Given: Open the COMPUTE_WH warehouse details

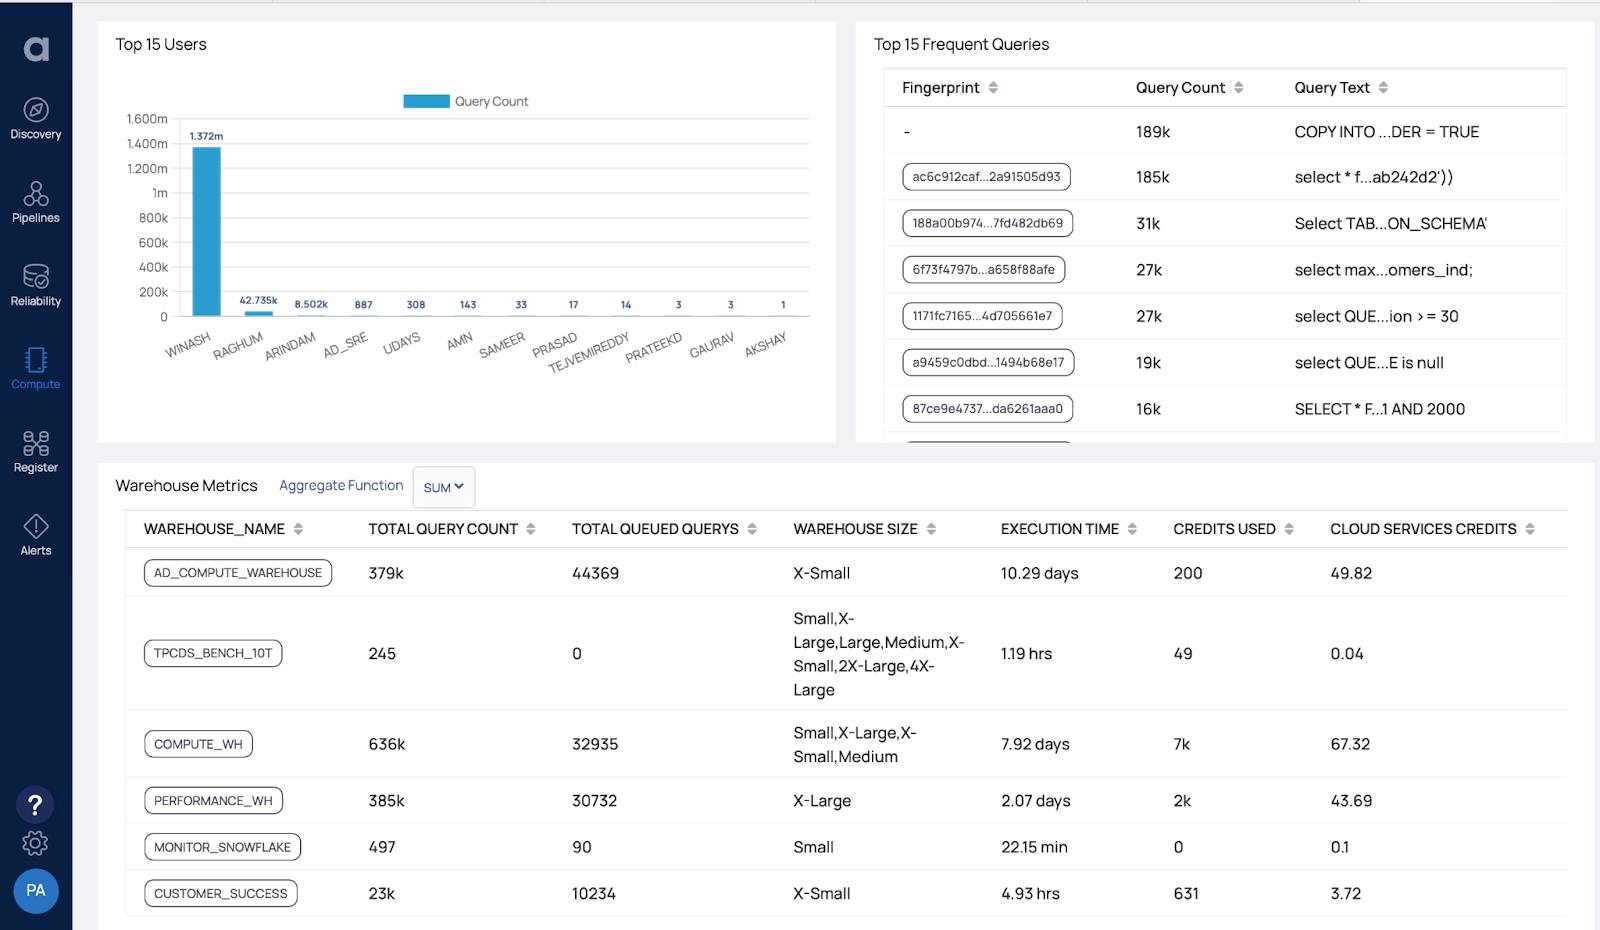Looking at the screenshot, I should pos(198,743).
